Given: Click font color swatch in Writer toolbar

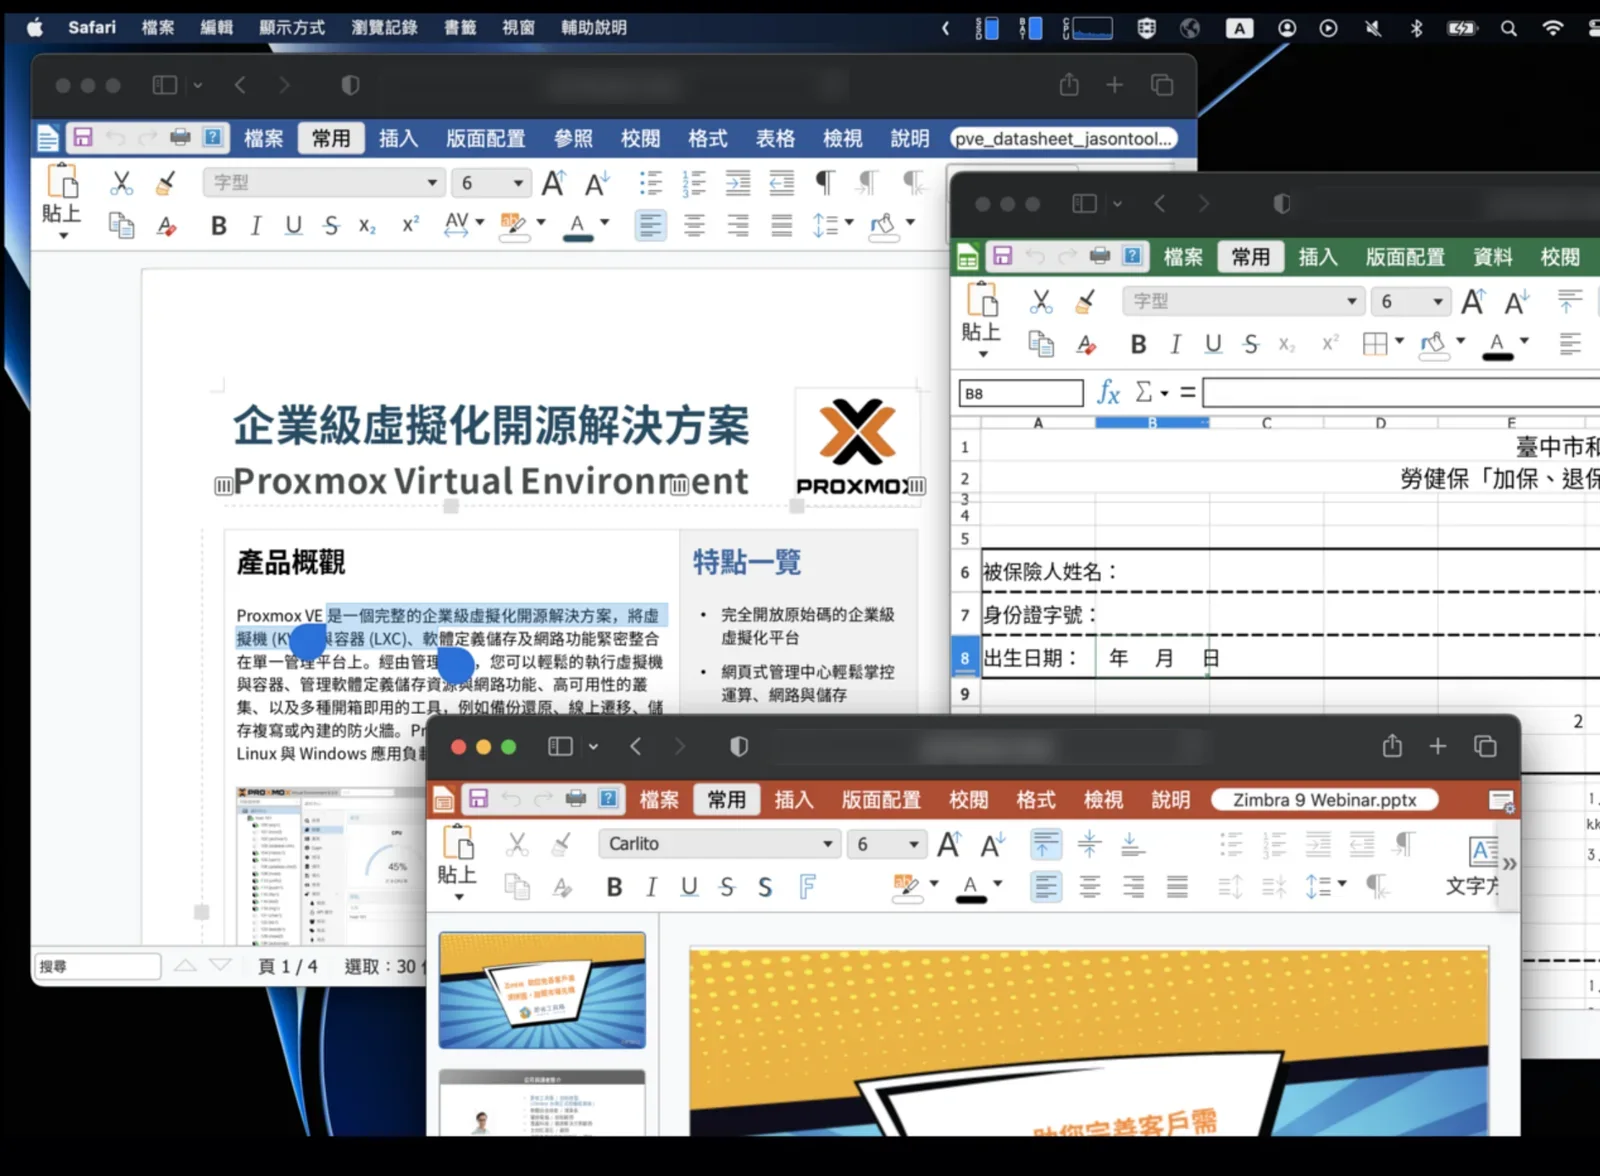Looking at the screenshot, I should 577,226.
